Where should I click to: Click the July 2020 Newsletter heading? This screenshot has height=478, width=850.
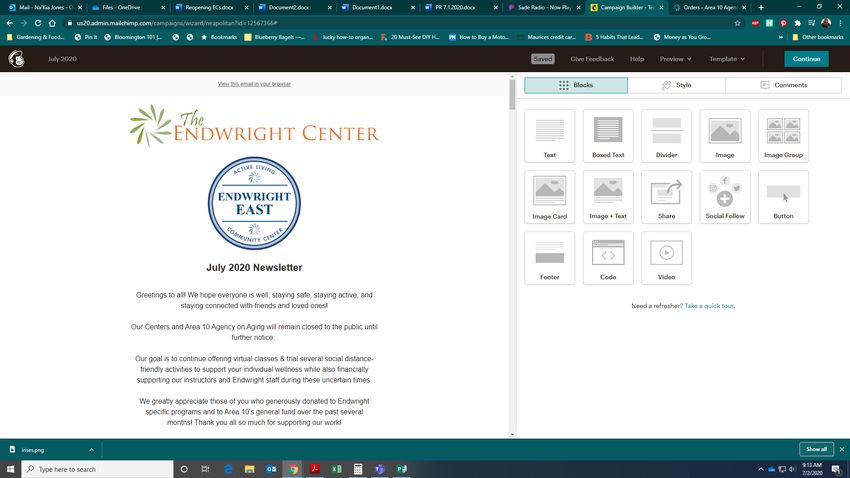pyautogui.click(x=254, y=267)
